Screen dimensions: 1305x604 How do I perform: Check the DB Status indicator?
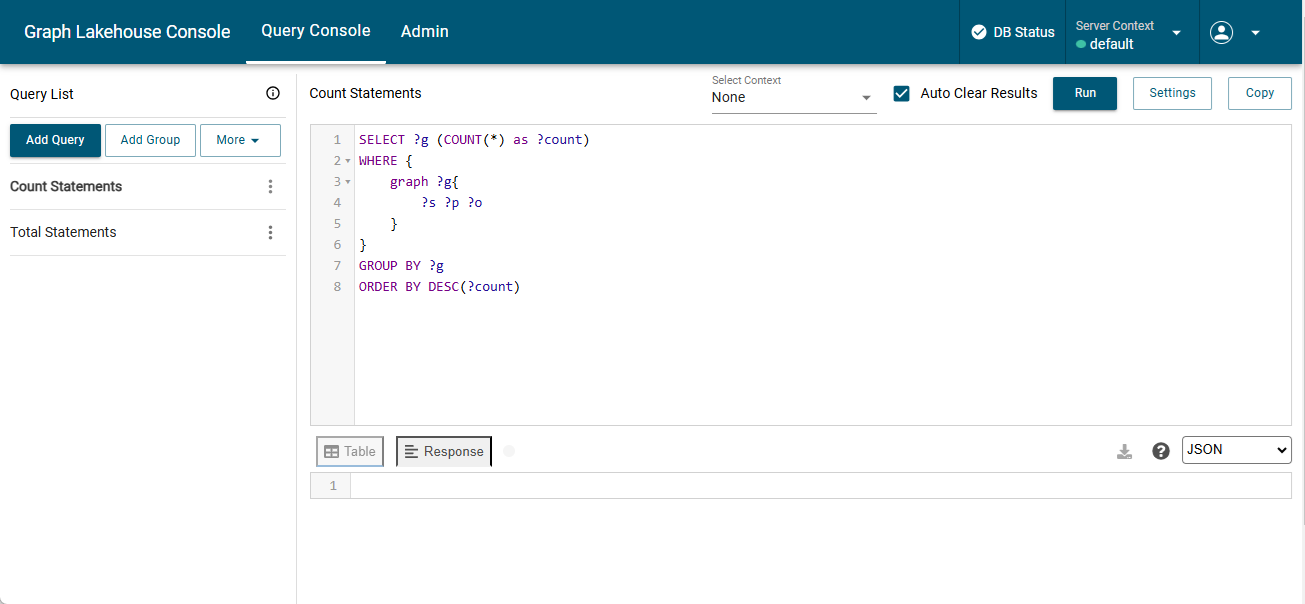pos(1013,32)
